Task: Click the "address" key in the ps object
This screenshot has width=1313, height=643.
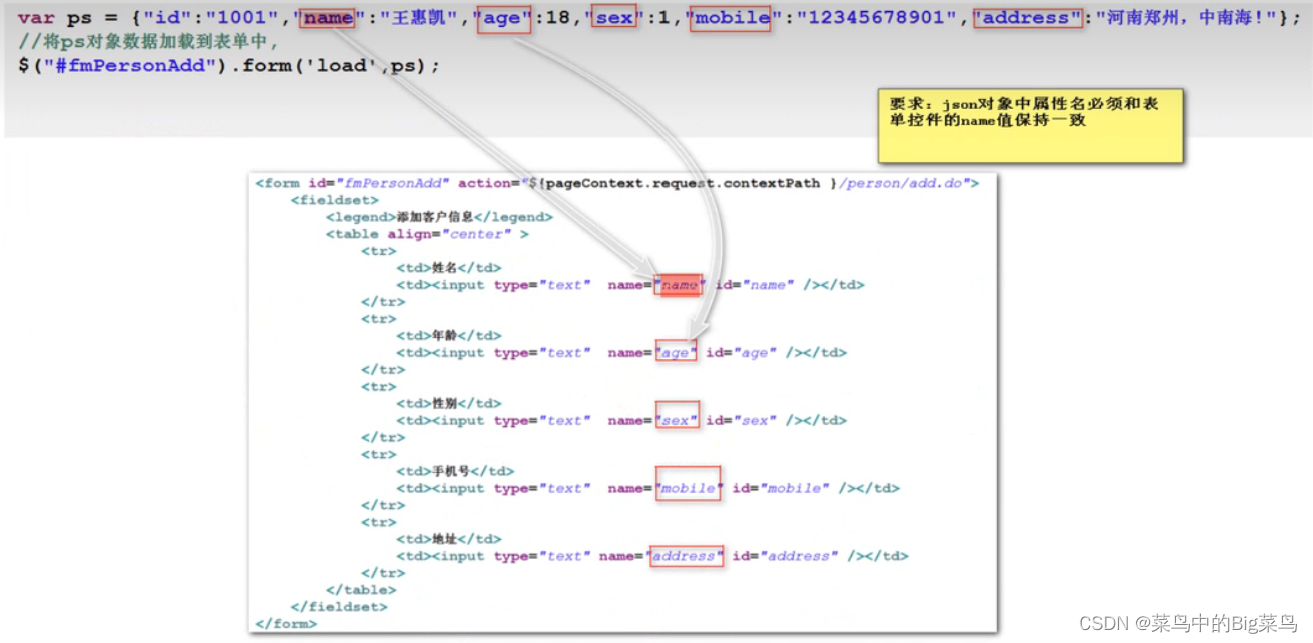Action: click(1027, 18)
